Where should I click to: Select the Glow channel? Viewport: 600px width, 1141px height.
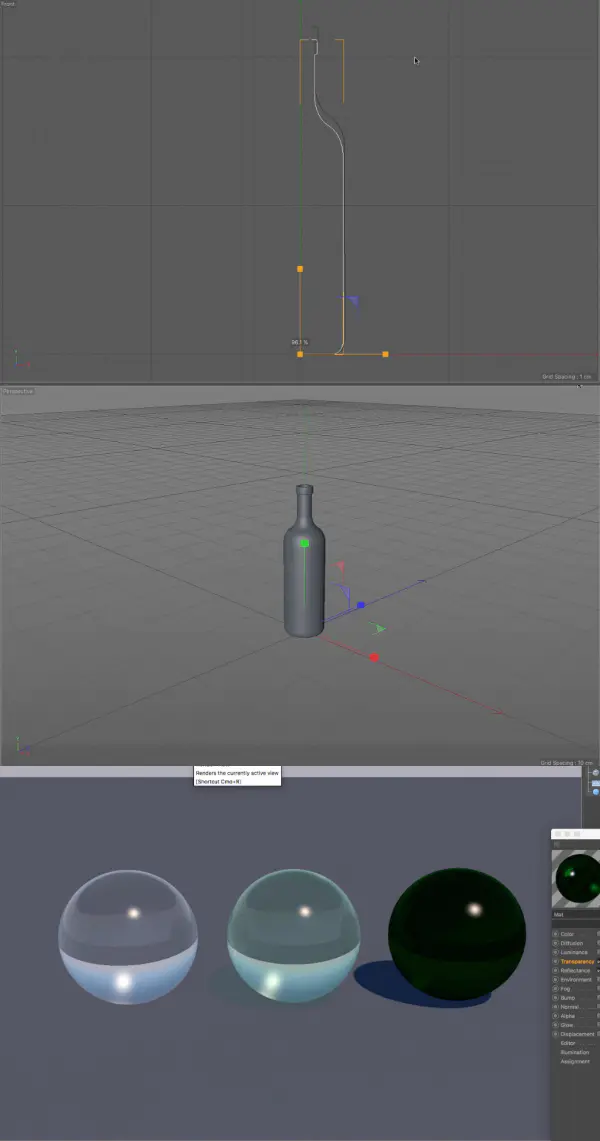[567, 1025]
